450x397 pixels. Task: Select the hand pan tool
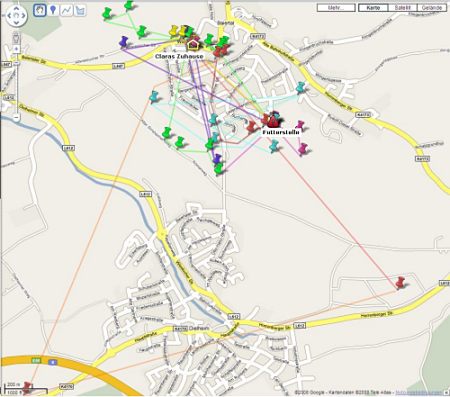click(40, 10)
